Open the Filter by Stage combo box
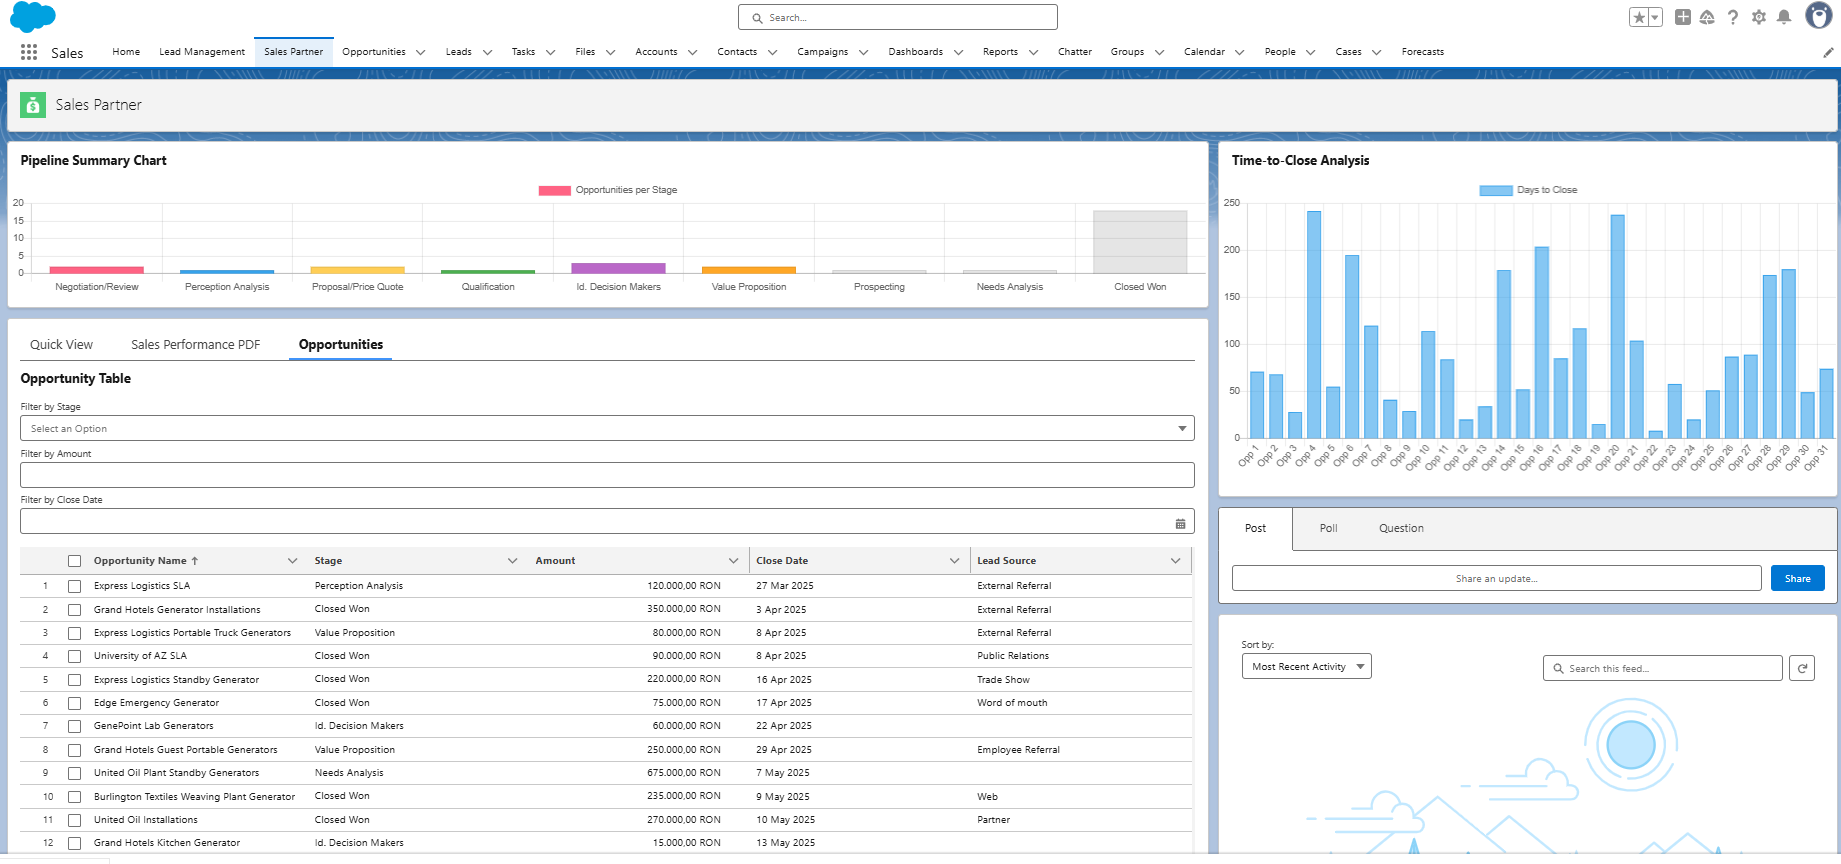The width and height of the screenshot is (1841, 864). 607,428
